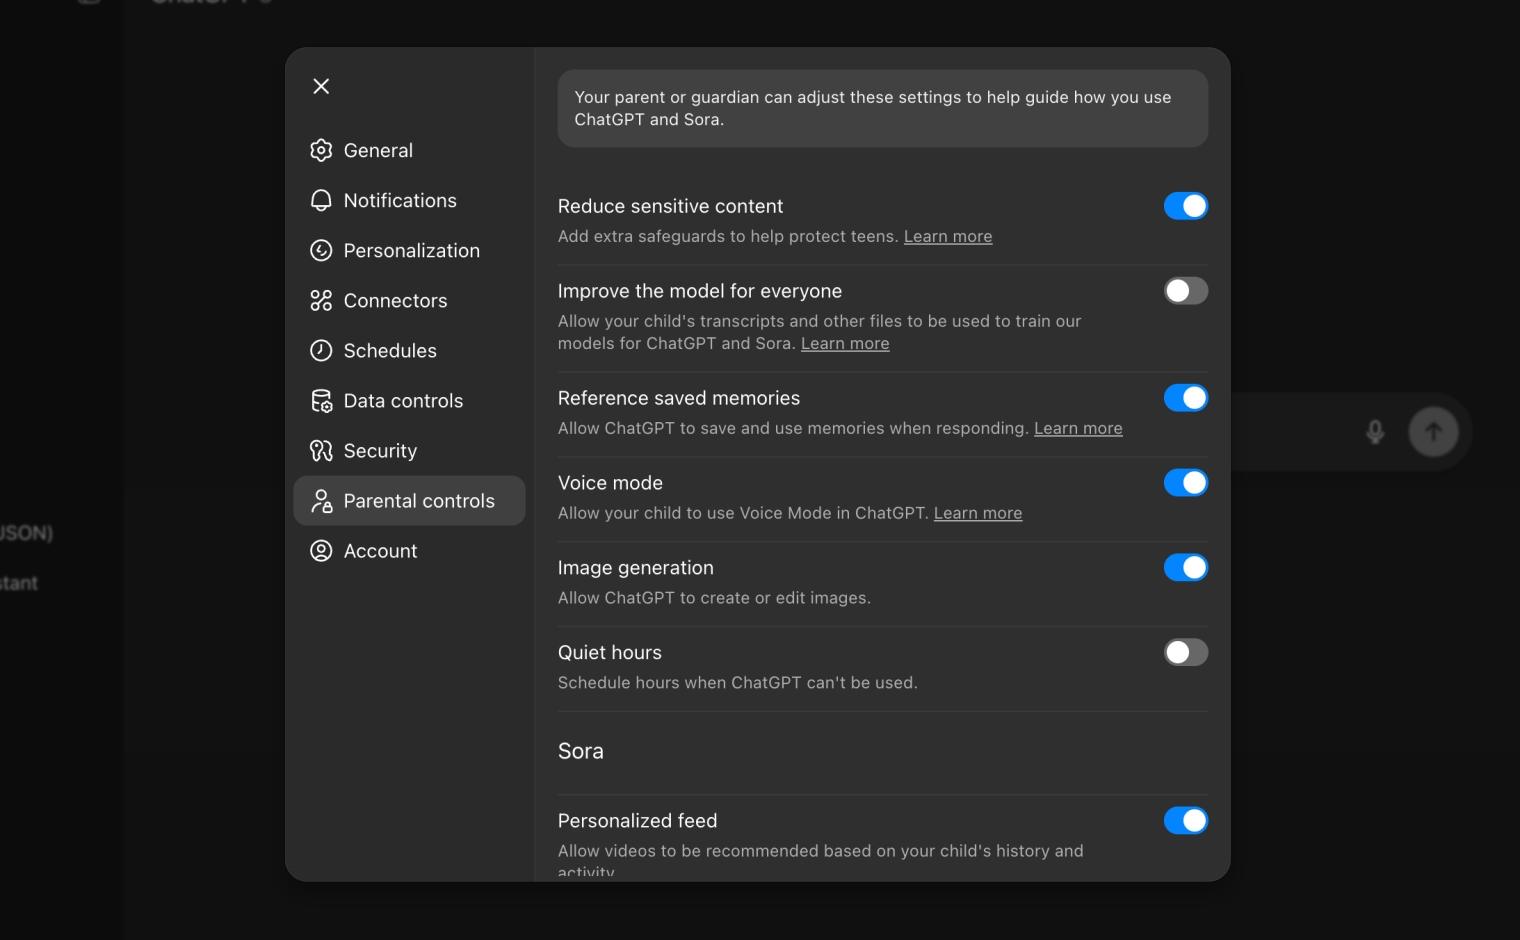Image resolution: width=1520 pixels, height=940 pixels.
Task: Open Personalization settings via its icon
Action: [x=321, y=250]
